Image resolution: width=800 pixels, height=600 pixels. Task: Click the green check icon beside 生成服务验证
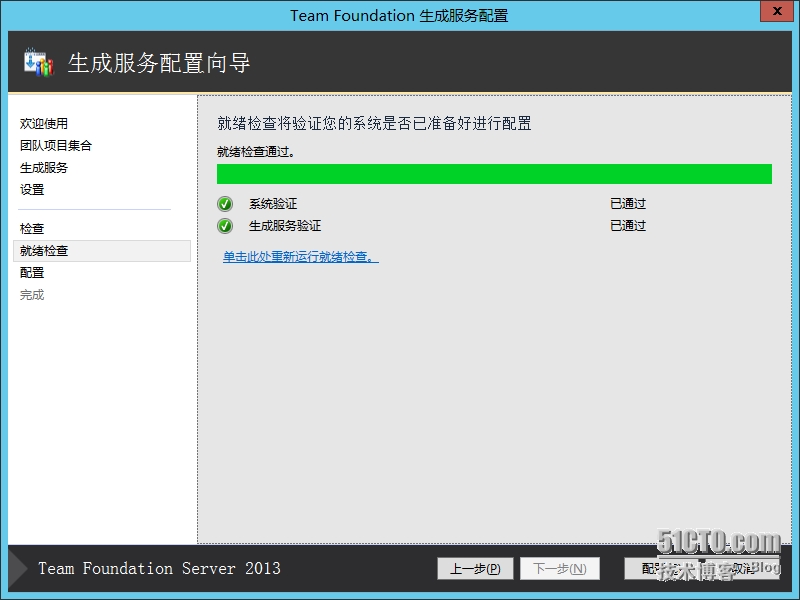click(224, 226)
